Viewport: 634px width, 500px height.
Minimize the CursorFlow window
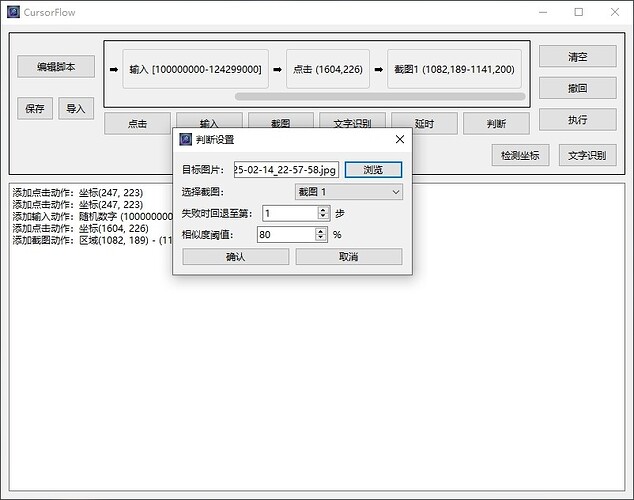coord(543,12)
